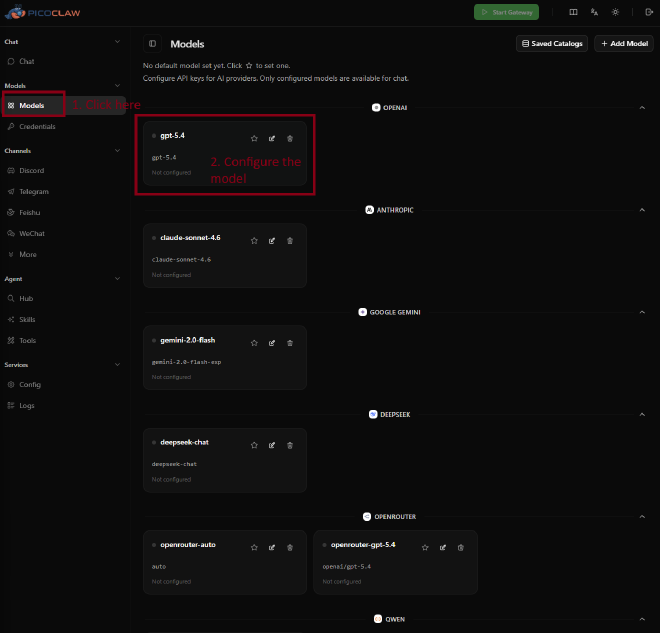Open the Tools page
Screen dimensions: 660x633
63,340
